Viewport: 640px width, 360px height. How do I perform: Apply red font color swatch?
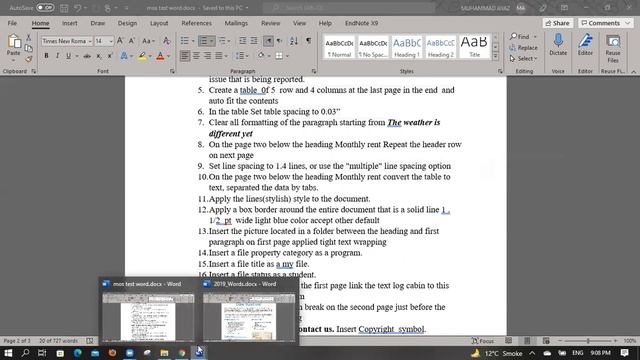click(160, 56)
